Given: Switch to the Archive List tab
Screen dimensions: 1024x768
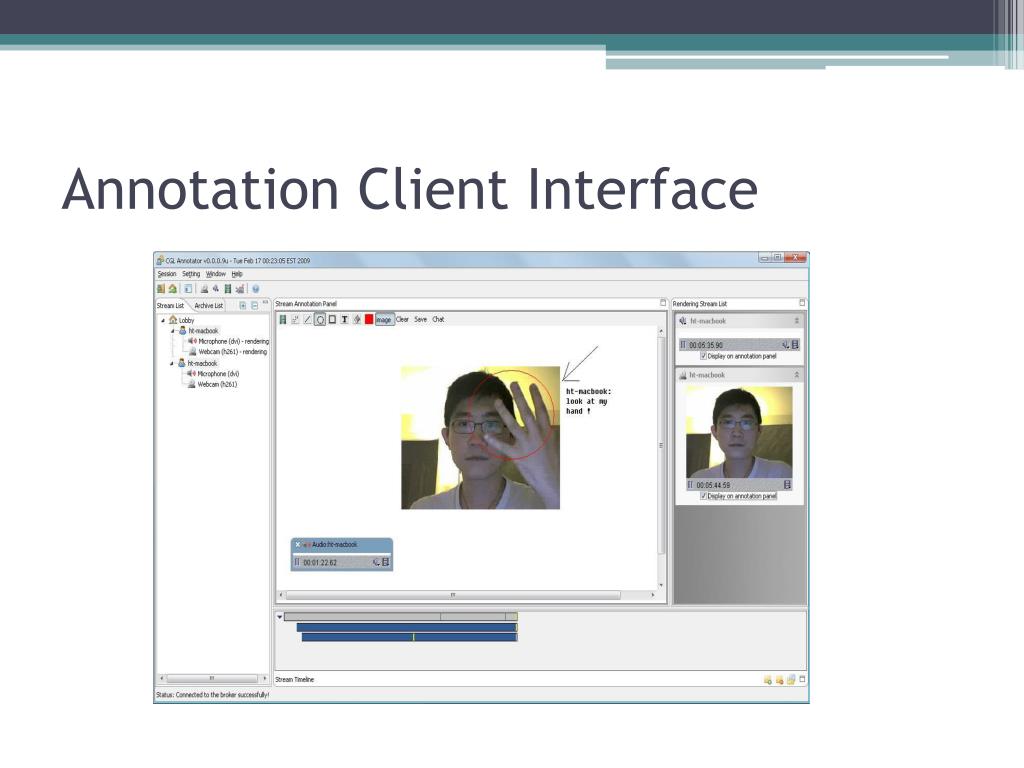Looking at the screenshot, I should pyautogui.click(x=208, y=306).
